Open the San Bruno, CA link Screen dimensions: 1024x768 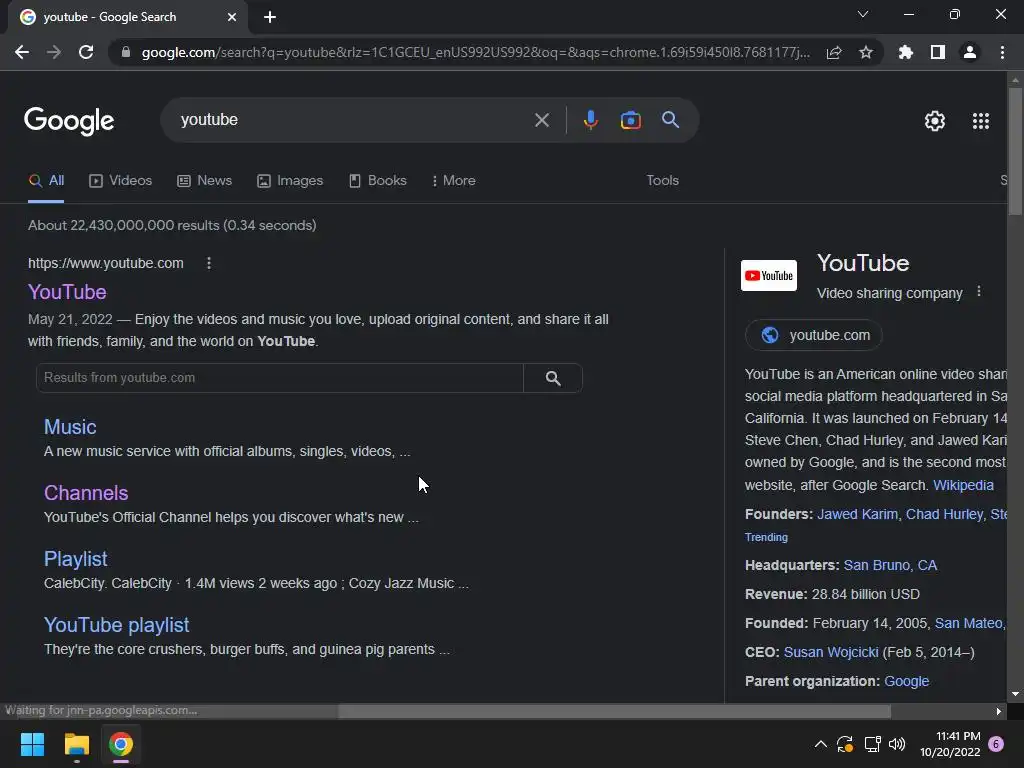point(890,566)
